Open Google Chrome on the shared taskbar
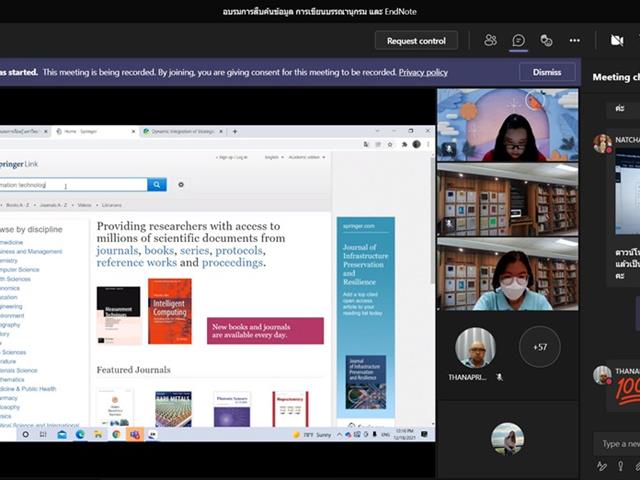 [116, 435]
